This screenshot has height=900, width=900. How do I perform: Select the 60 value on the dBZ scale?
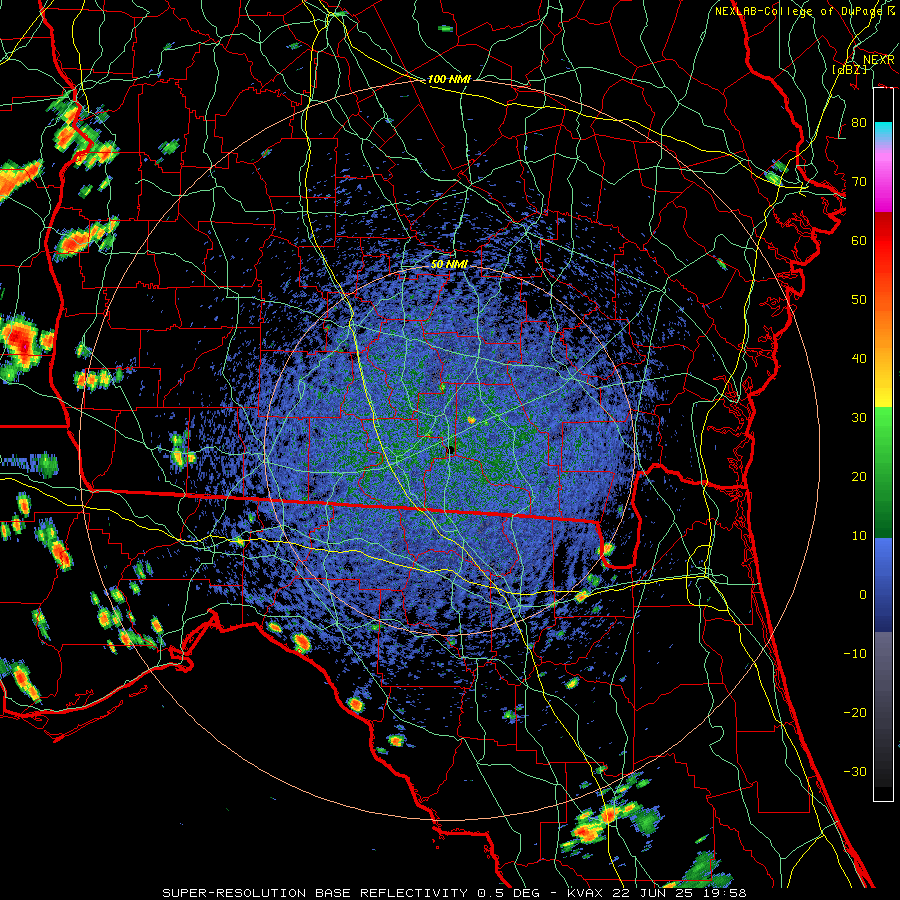pyautogui.click(x=859, y=240)
